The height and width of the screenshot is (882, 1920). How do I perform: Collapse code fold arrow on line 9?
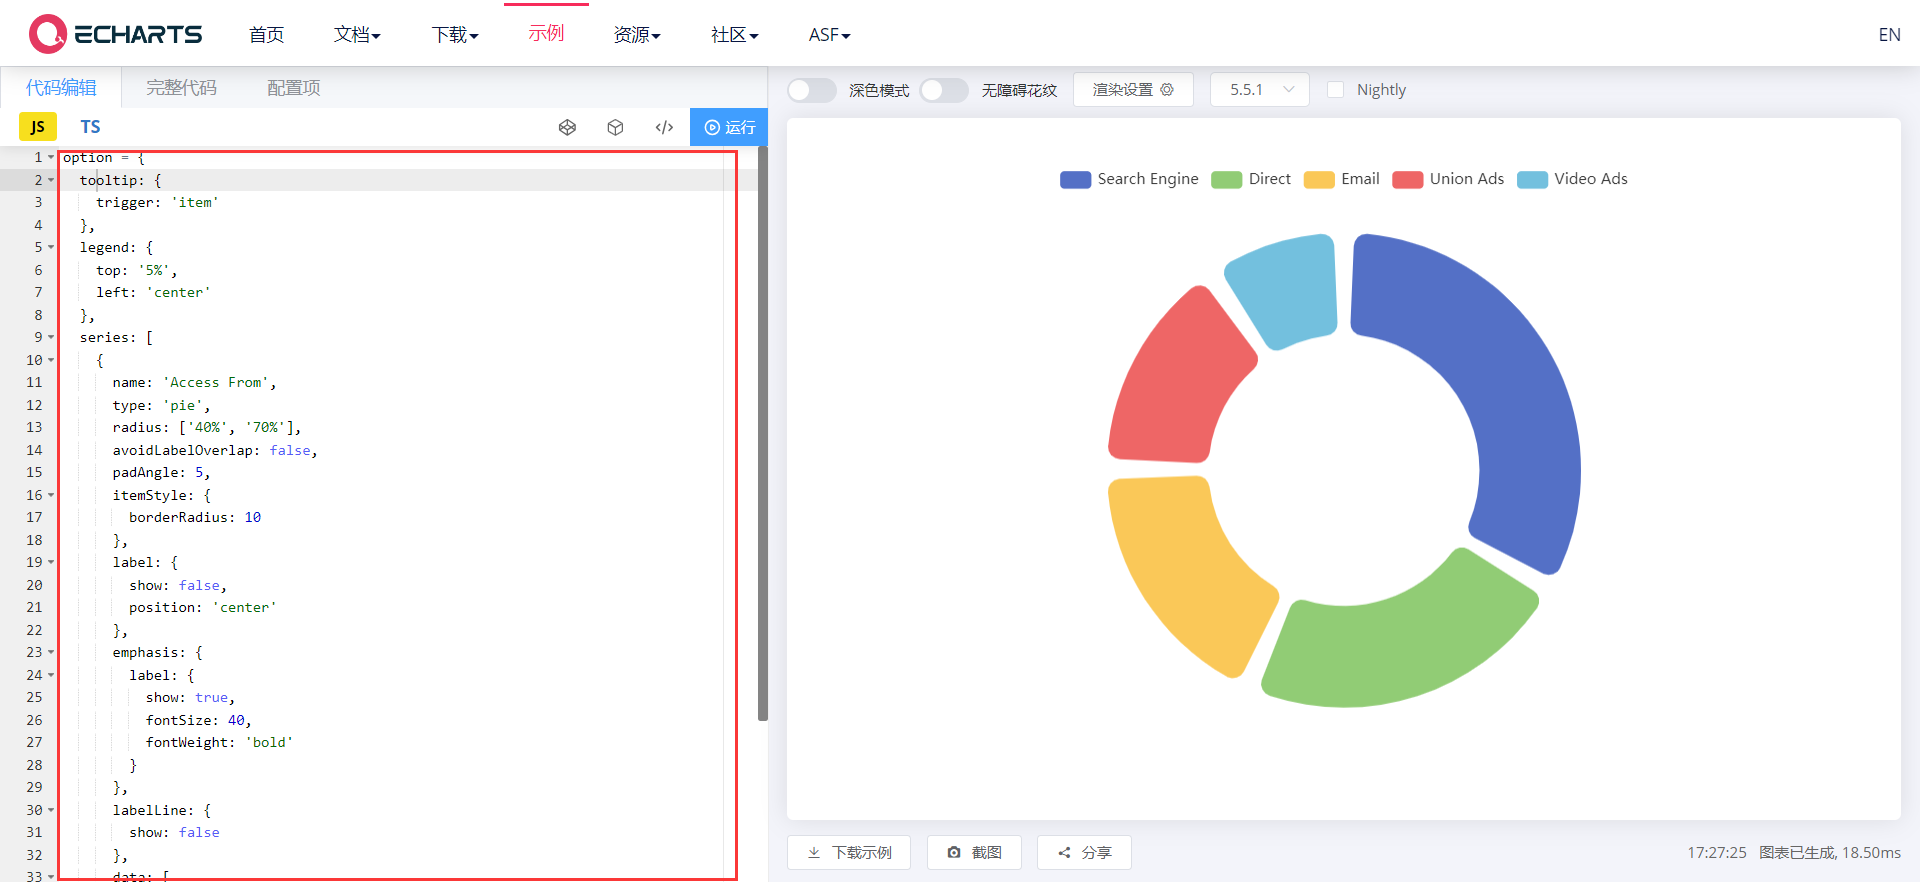point(51,337)
